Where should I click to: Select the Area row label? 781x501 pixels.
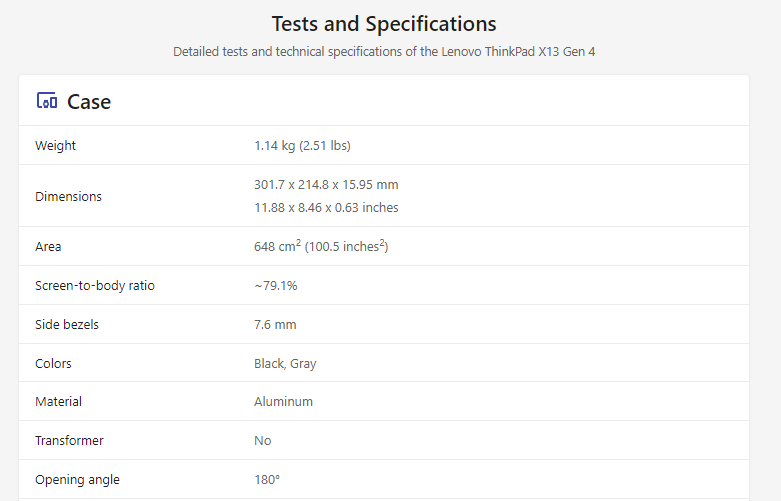[48, 247]
